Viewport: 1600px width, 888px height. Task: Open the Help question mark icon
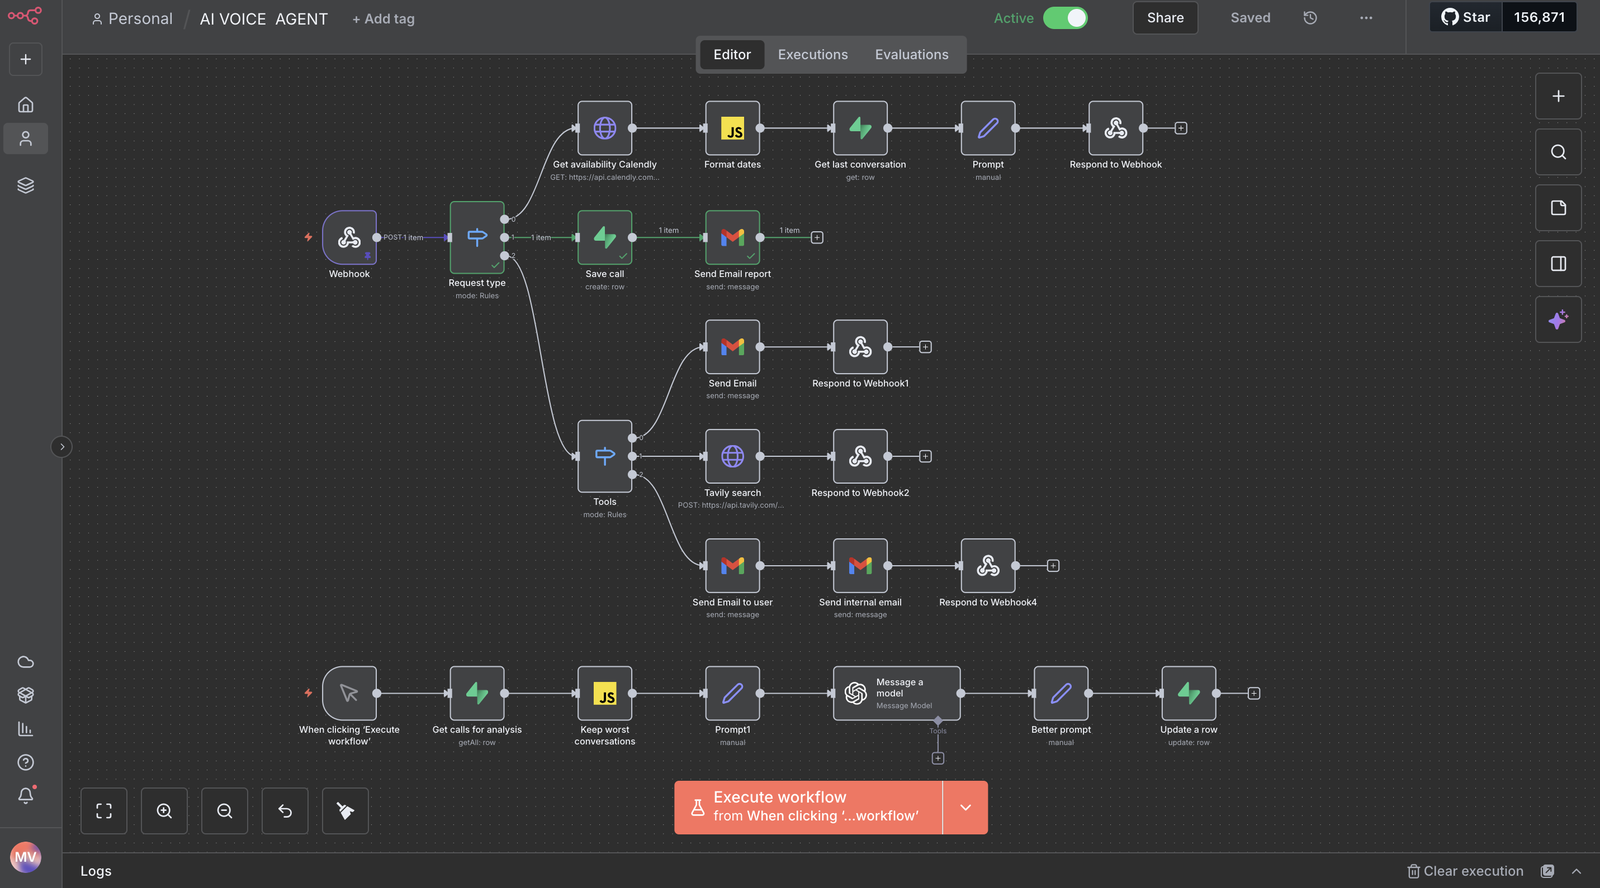click(x=26, y=762)
